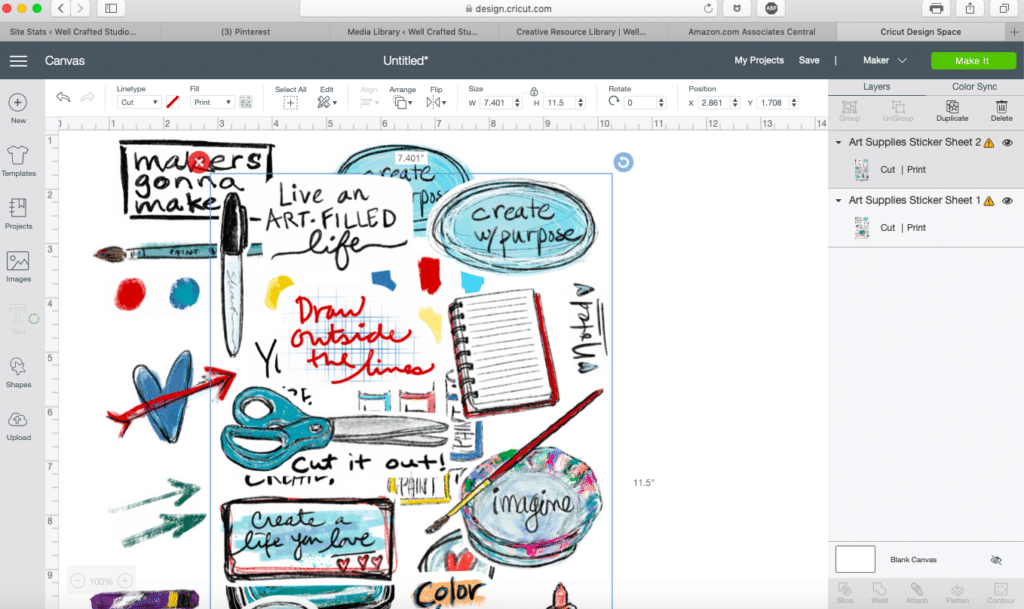Click the Save button
Viewport: 1024px width, 609px height.
pos(808,60)
